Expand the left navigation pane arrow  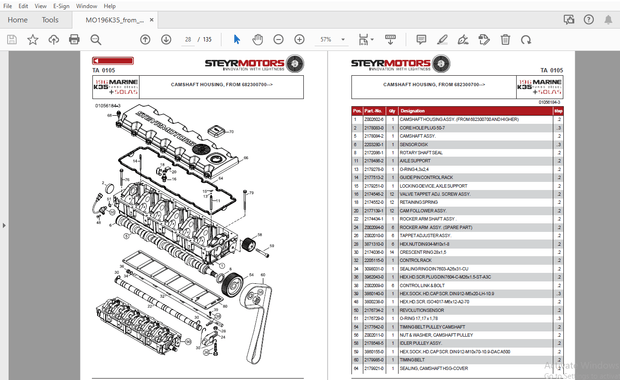click(x=4, y=225)
